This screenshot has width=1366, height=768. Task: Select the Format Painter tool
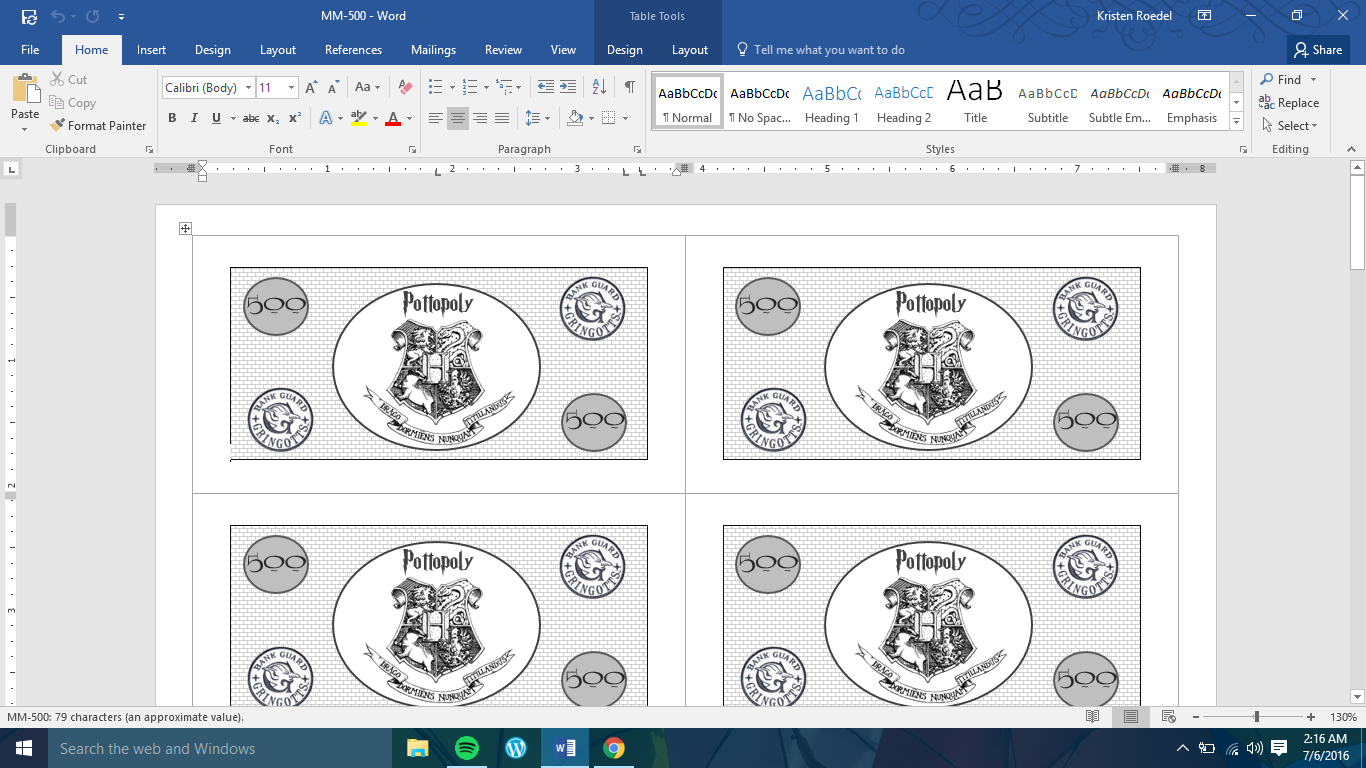tap(98, 126)
